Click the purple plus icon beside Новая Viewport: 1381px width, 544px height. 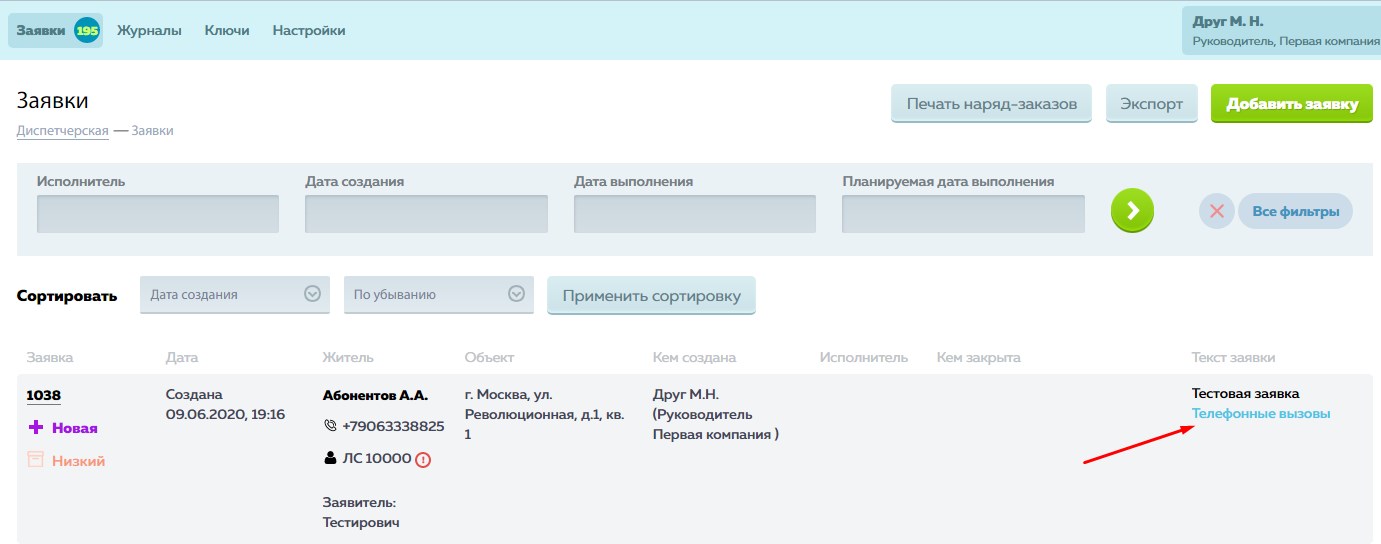[x=36, y=428]
